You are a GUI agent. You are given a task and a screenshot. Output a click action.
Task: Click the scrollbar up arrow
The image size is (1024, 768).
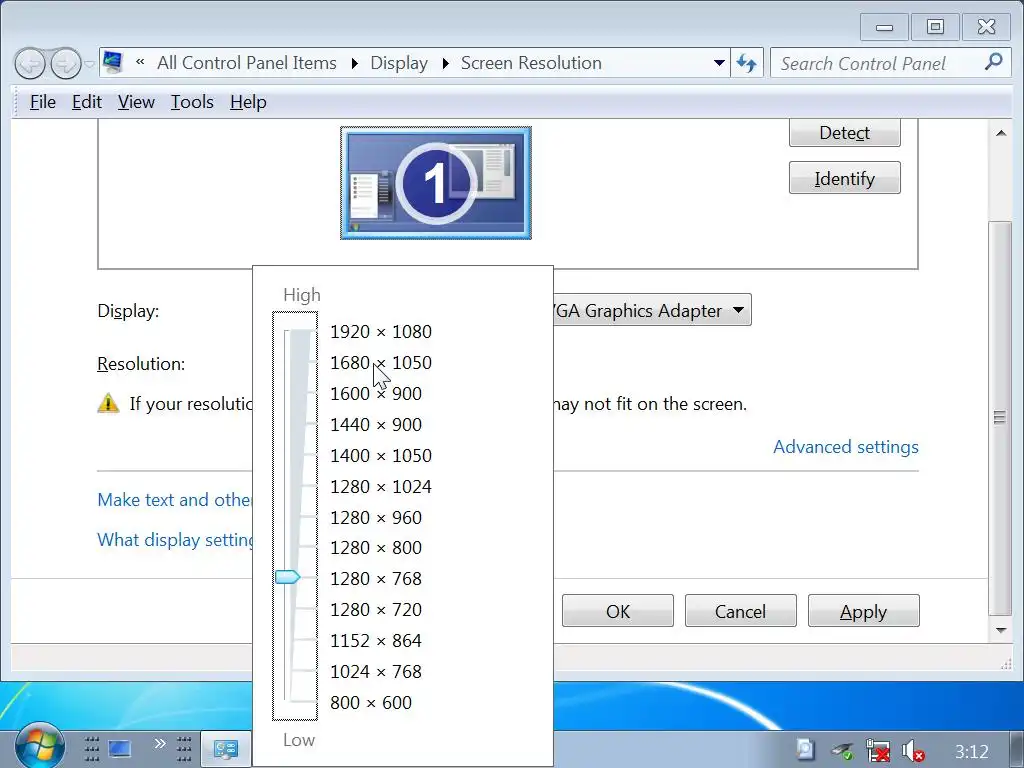[x=1000, y=133]
